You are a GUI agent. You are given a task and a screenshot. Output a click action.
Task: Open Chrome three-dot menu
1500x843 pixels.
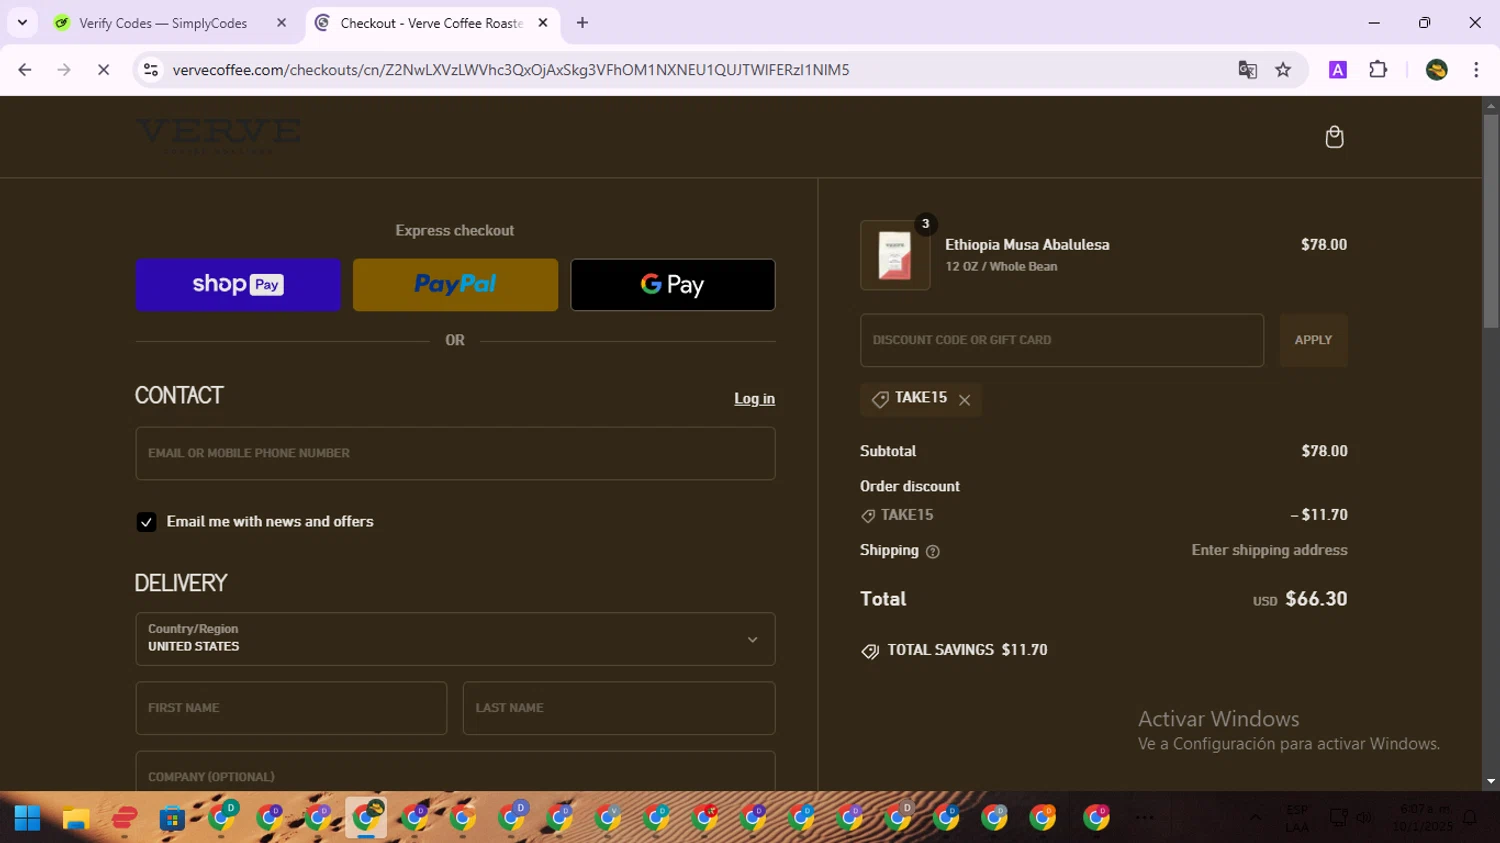click(1476, 70)
